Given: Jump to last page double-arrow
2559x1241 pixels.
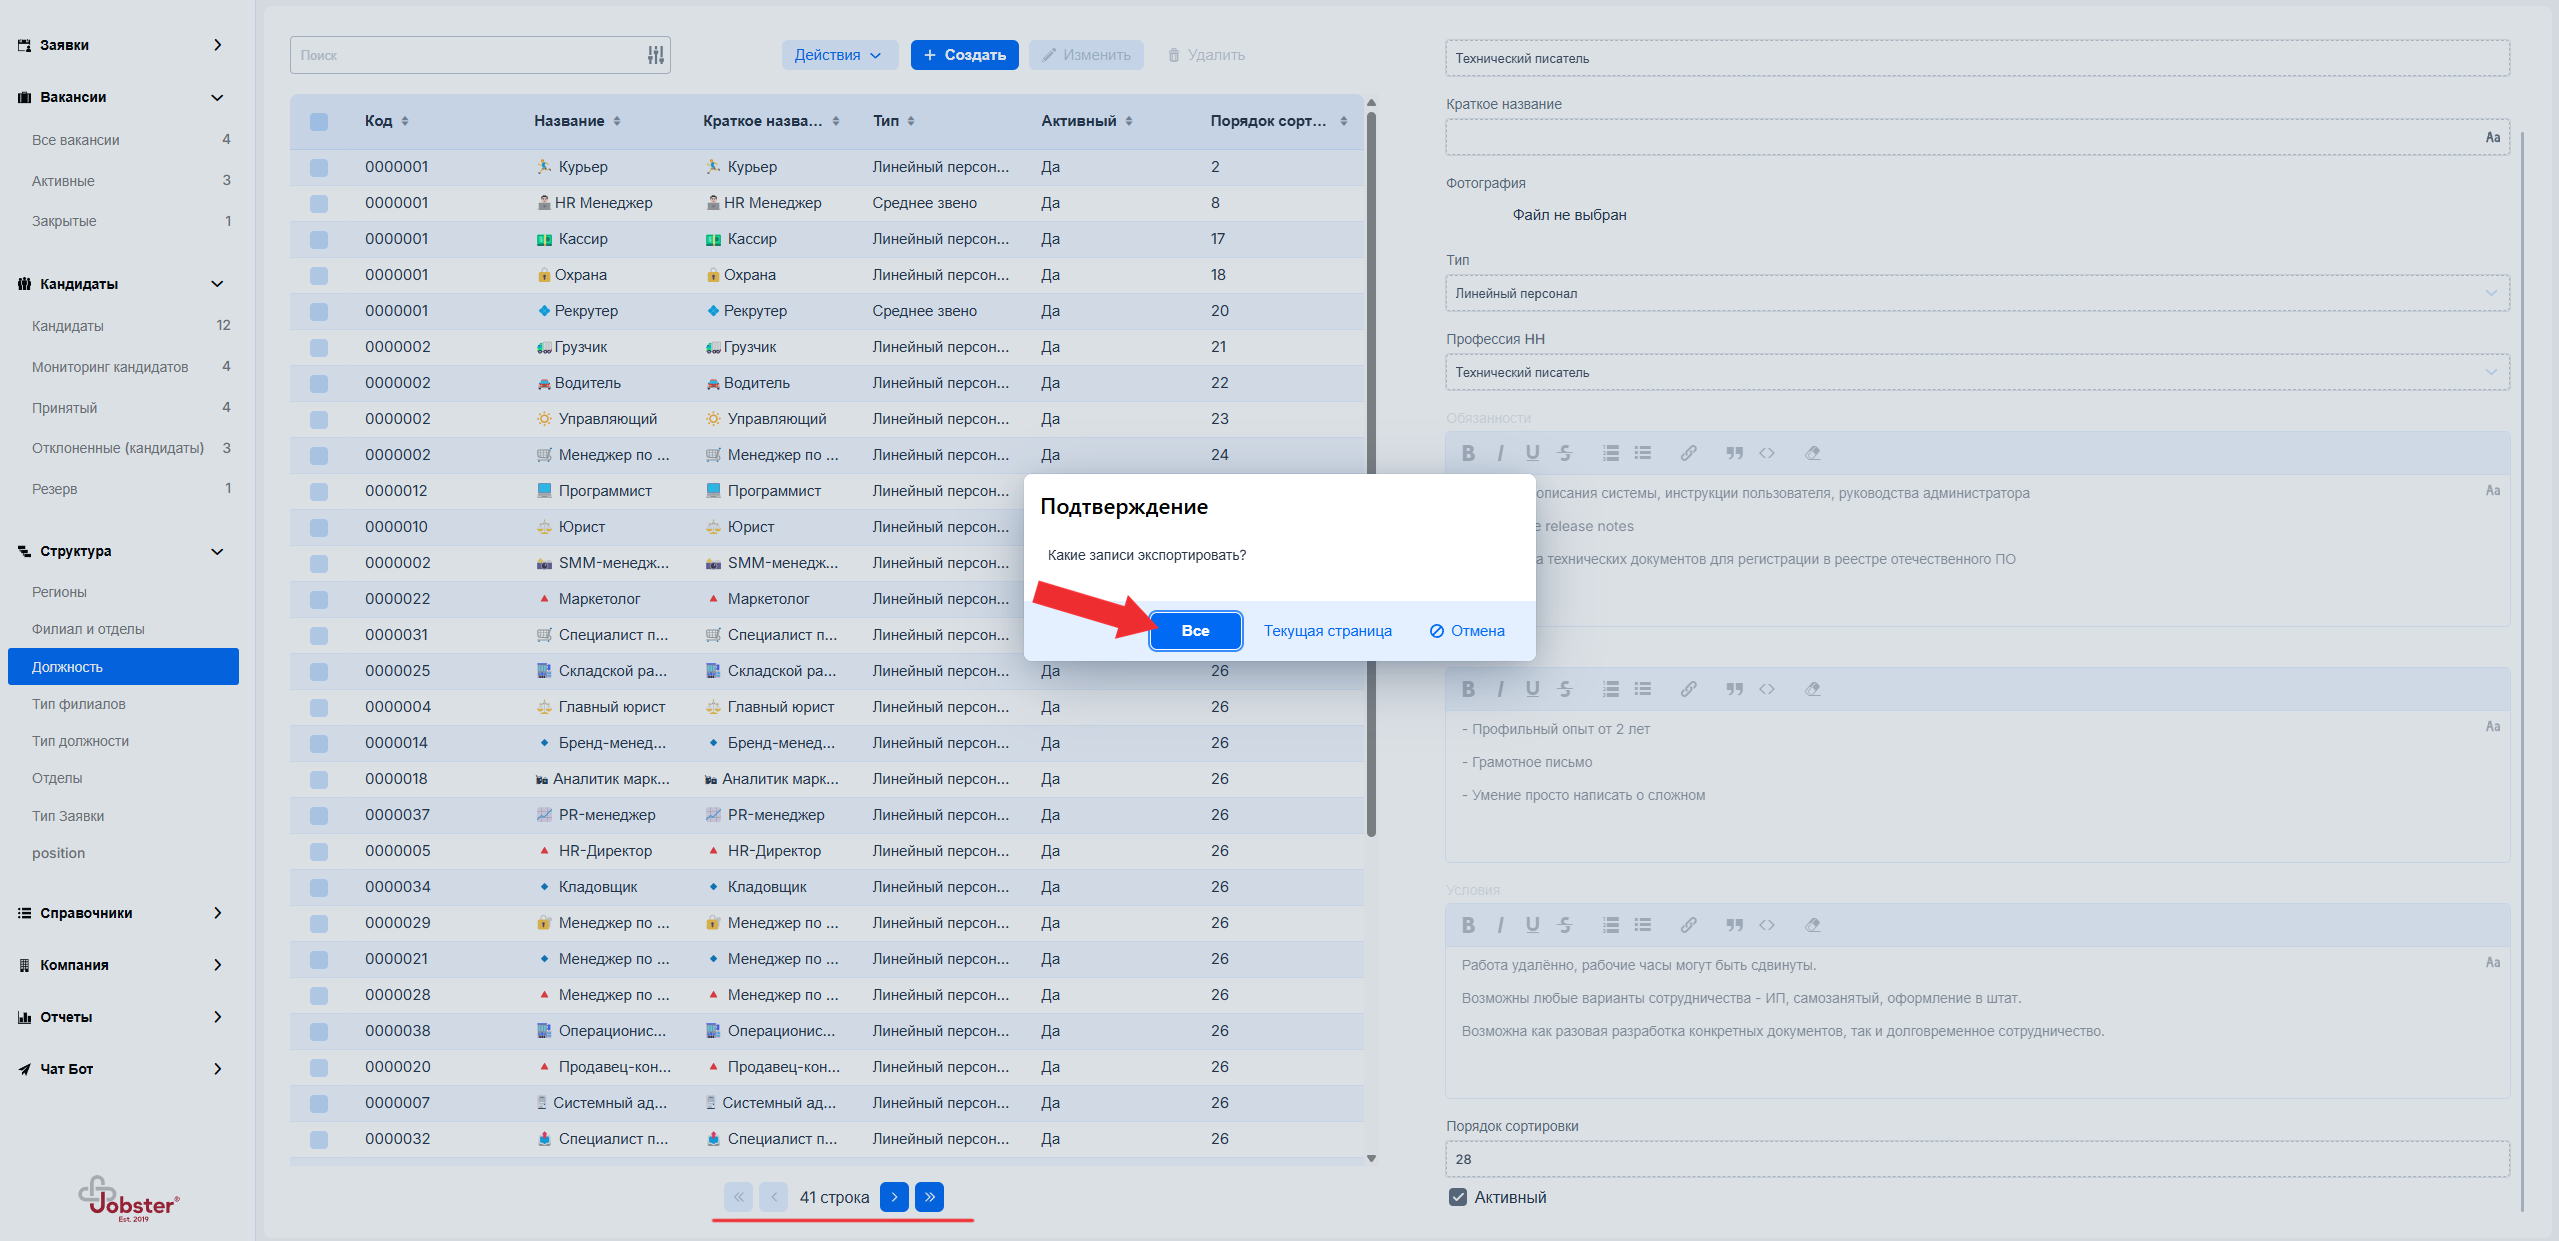Looking at the screenshot, I should coord(930,1197).
